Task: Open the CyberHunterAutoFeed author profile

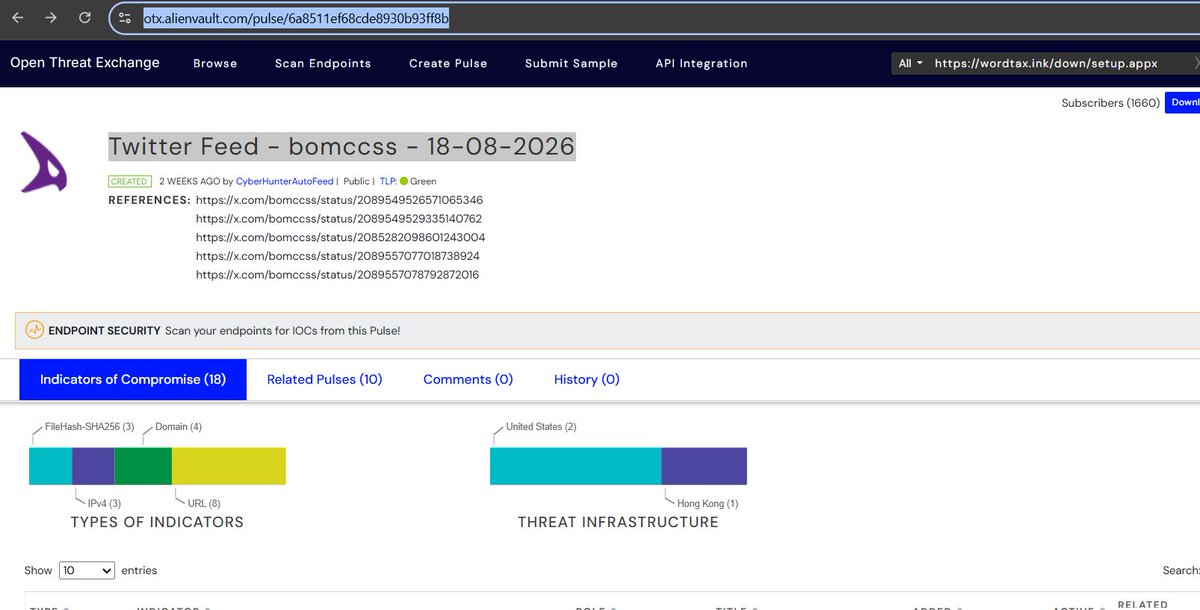Action: pyautogui.click(x=285, y=182)
